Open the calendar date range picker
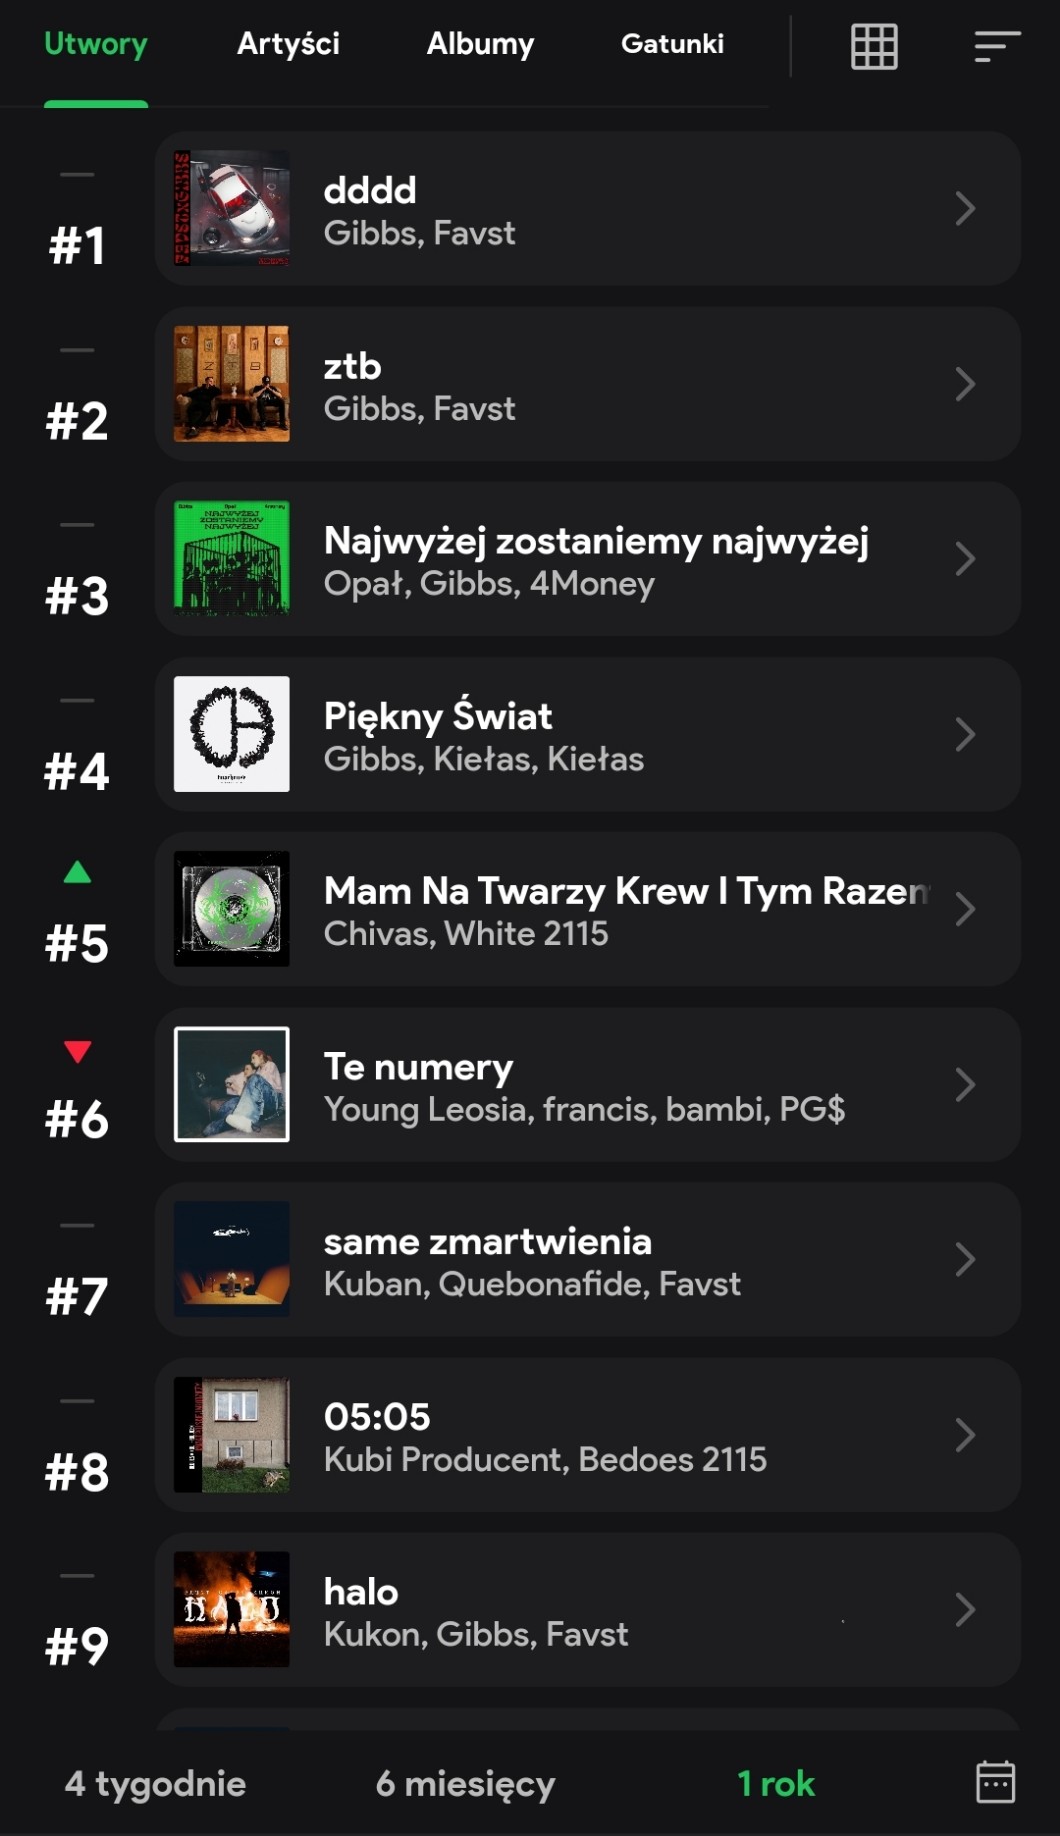The width and height of the screenshot is (1060, 1836). click(x=995, y=1782)
